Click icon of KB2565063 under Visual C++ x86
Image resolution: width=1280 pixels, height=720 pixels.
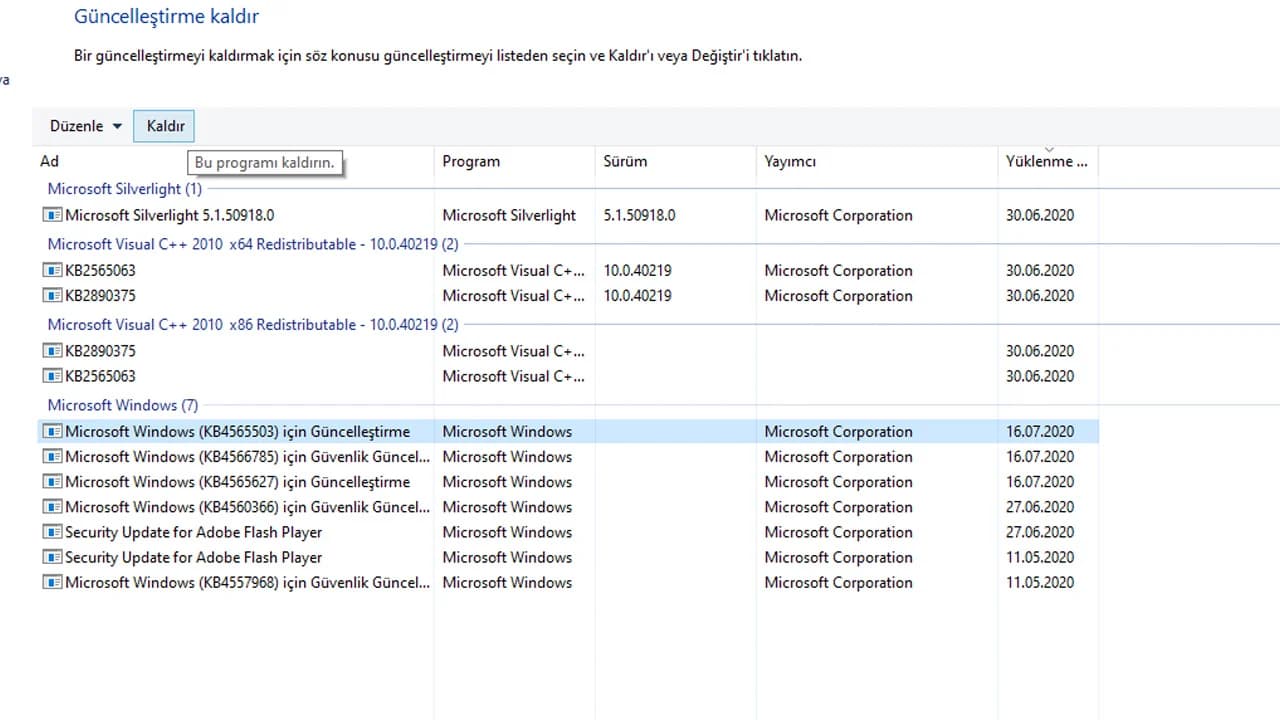[x=52, y=376]
